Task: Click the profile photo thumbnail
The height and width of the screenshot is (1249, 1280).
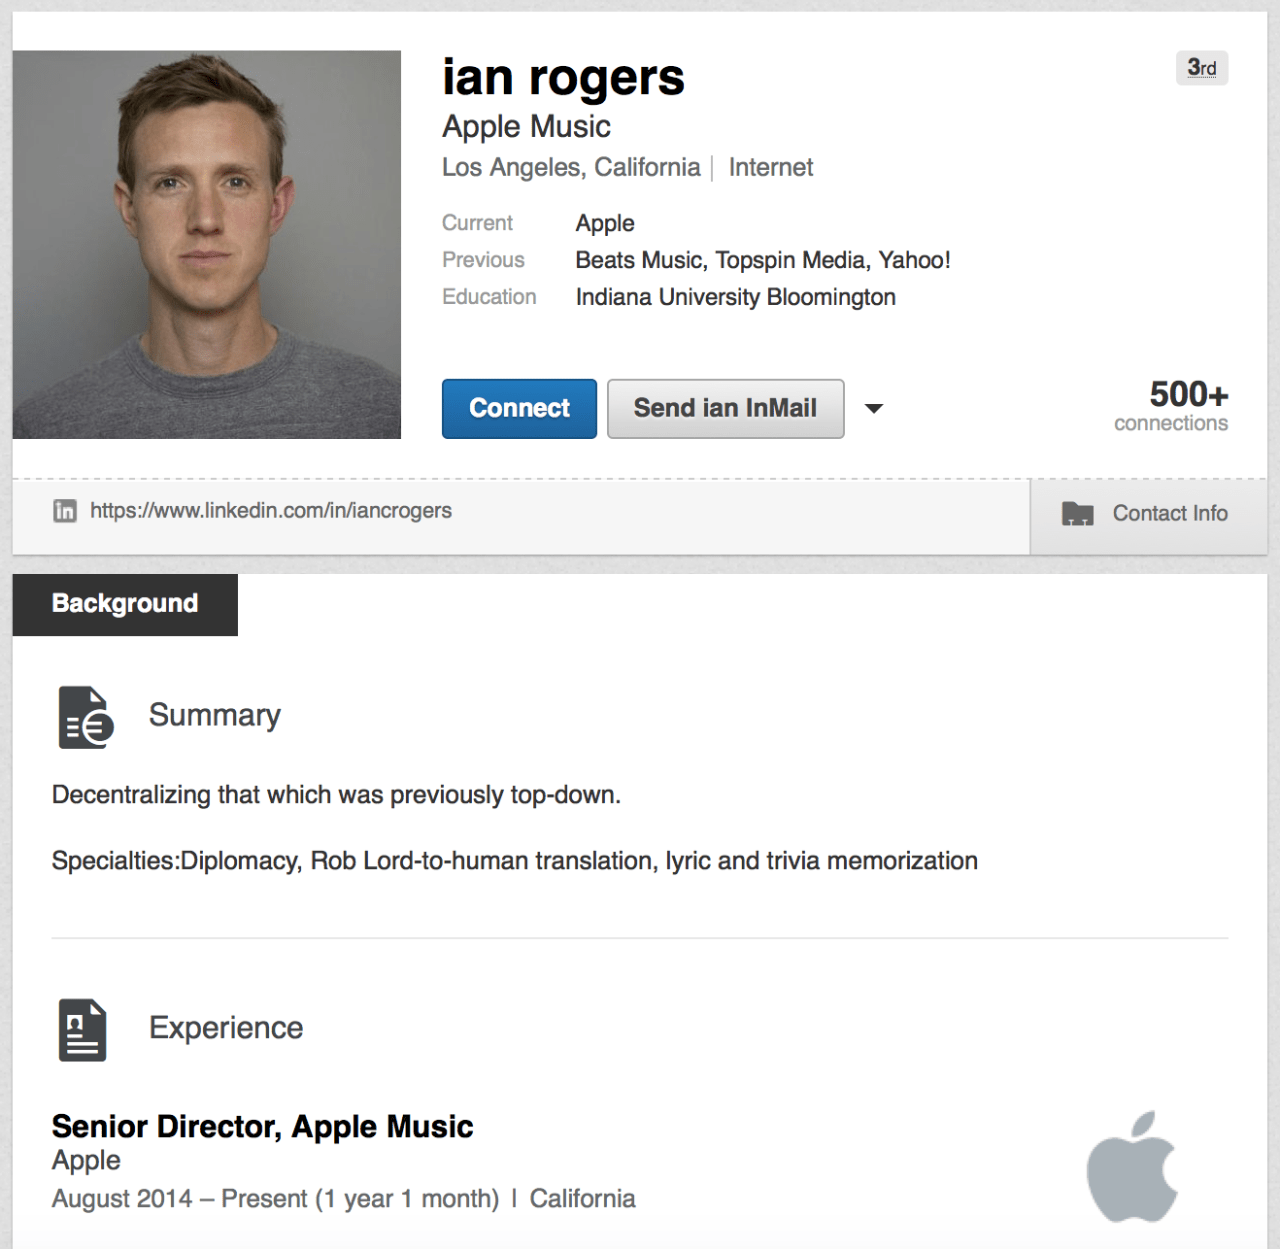Action: [207, 244]
